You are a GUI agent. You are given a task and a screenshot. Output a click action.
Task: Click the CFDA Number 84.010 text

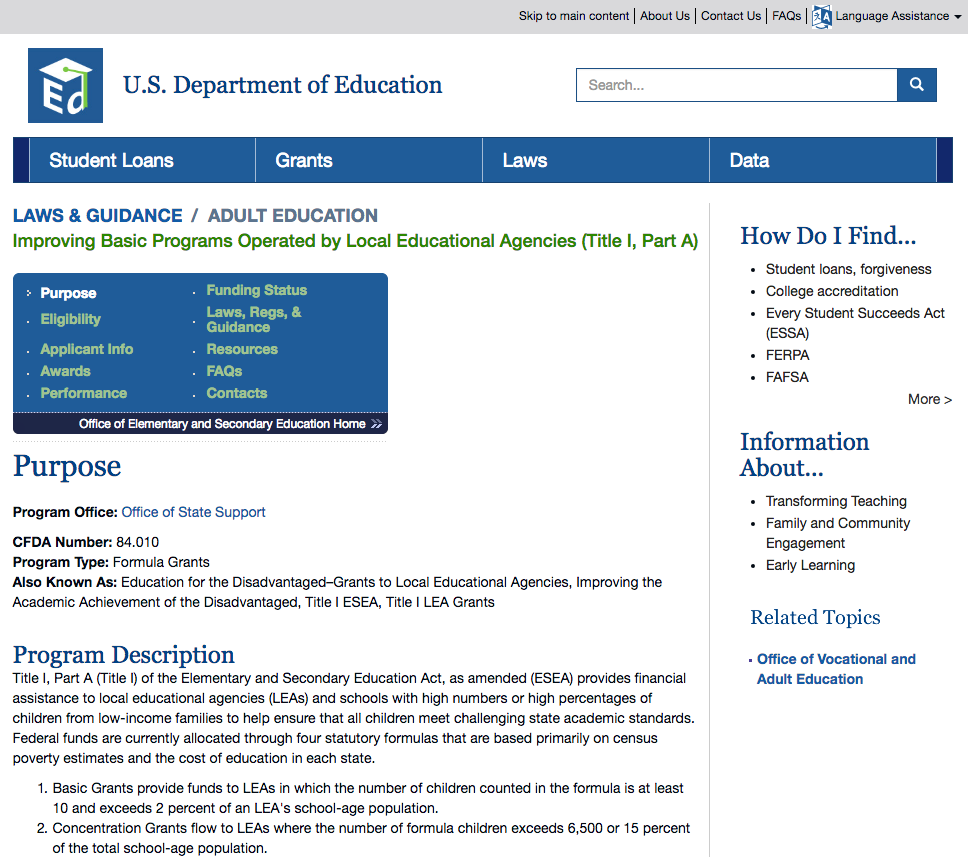pyautogui.click(x=86, y=542)
